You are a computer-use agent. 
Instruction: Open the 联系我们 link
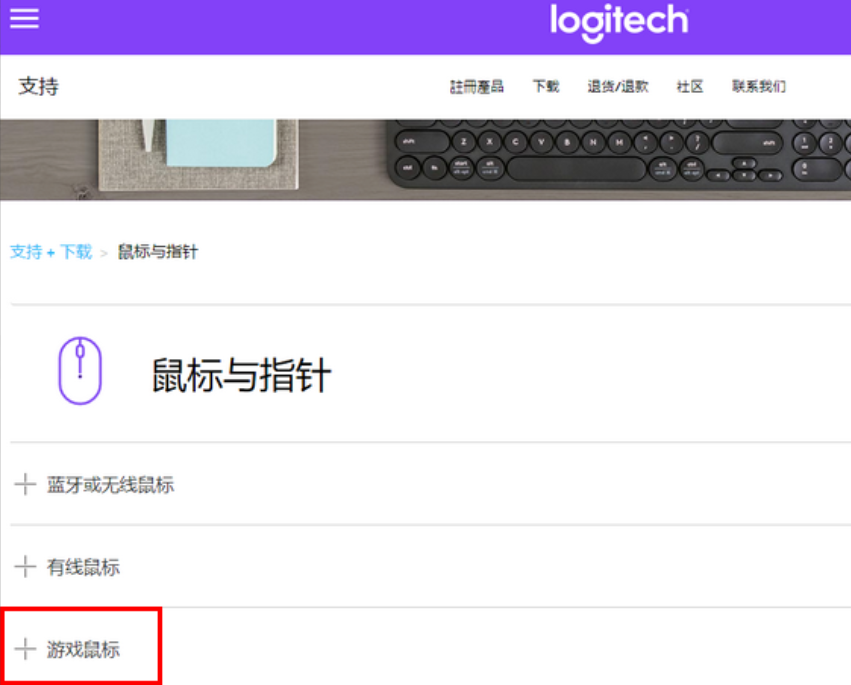point(758,87)
